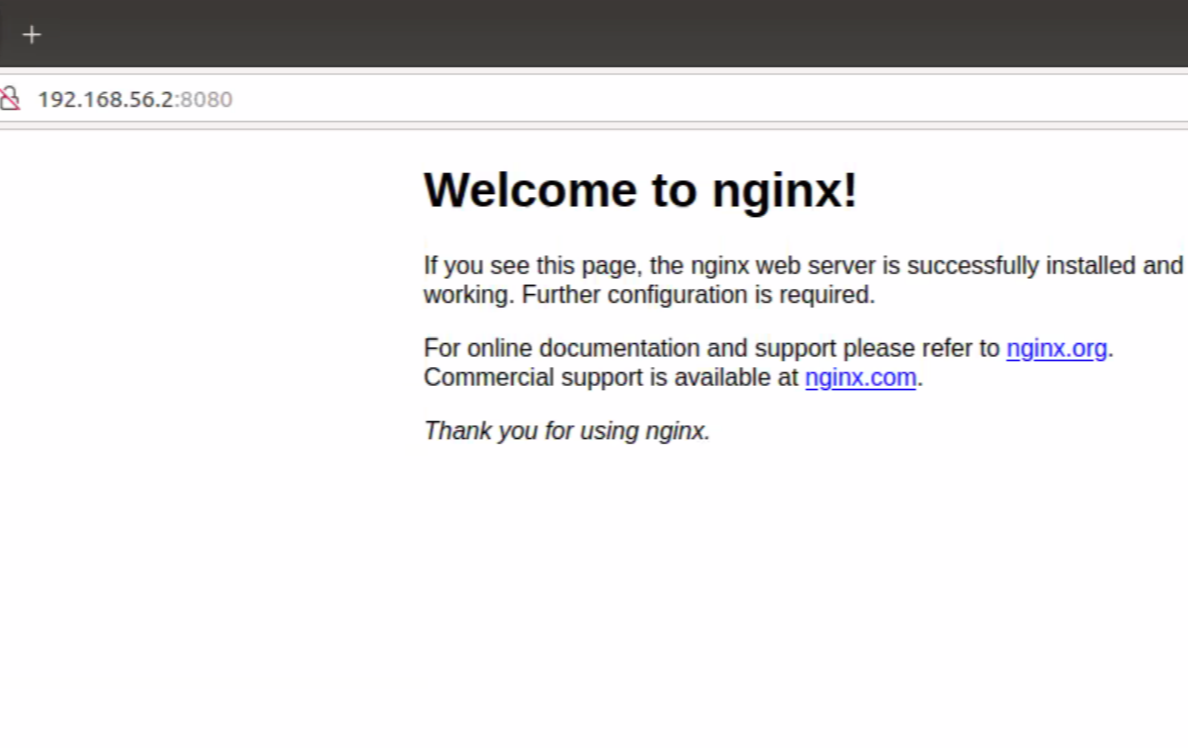Open the nginx.com commercial support link
The height and width of the screenshot is (748, 1188).
(x=860, y=377)
